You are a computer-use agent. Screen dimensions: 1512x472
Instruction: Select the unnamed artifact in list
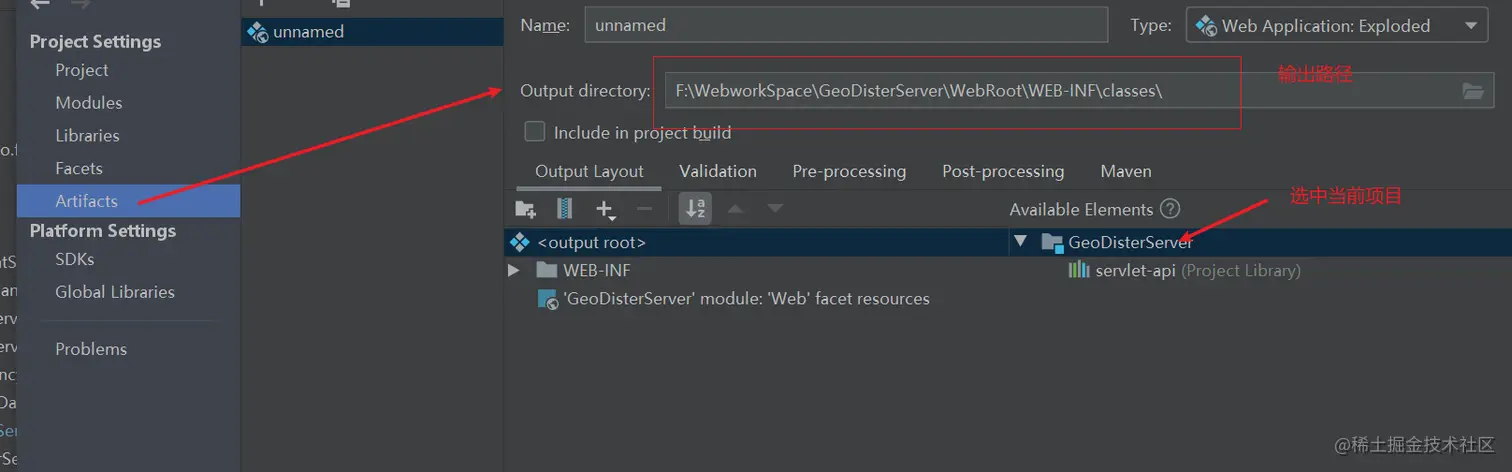click(308, 32)
